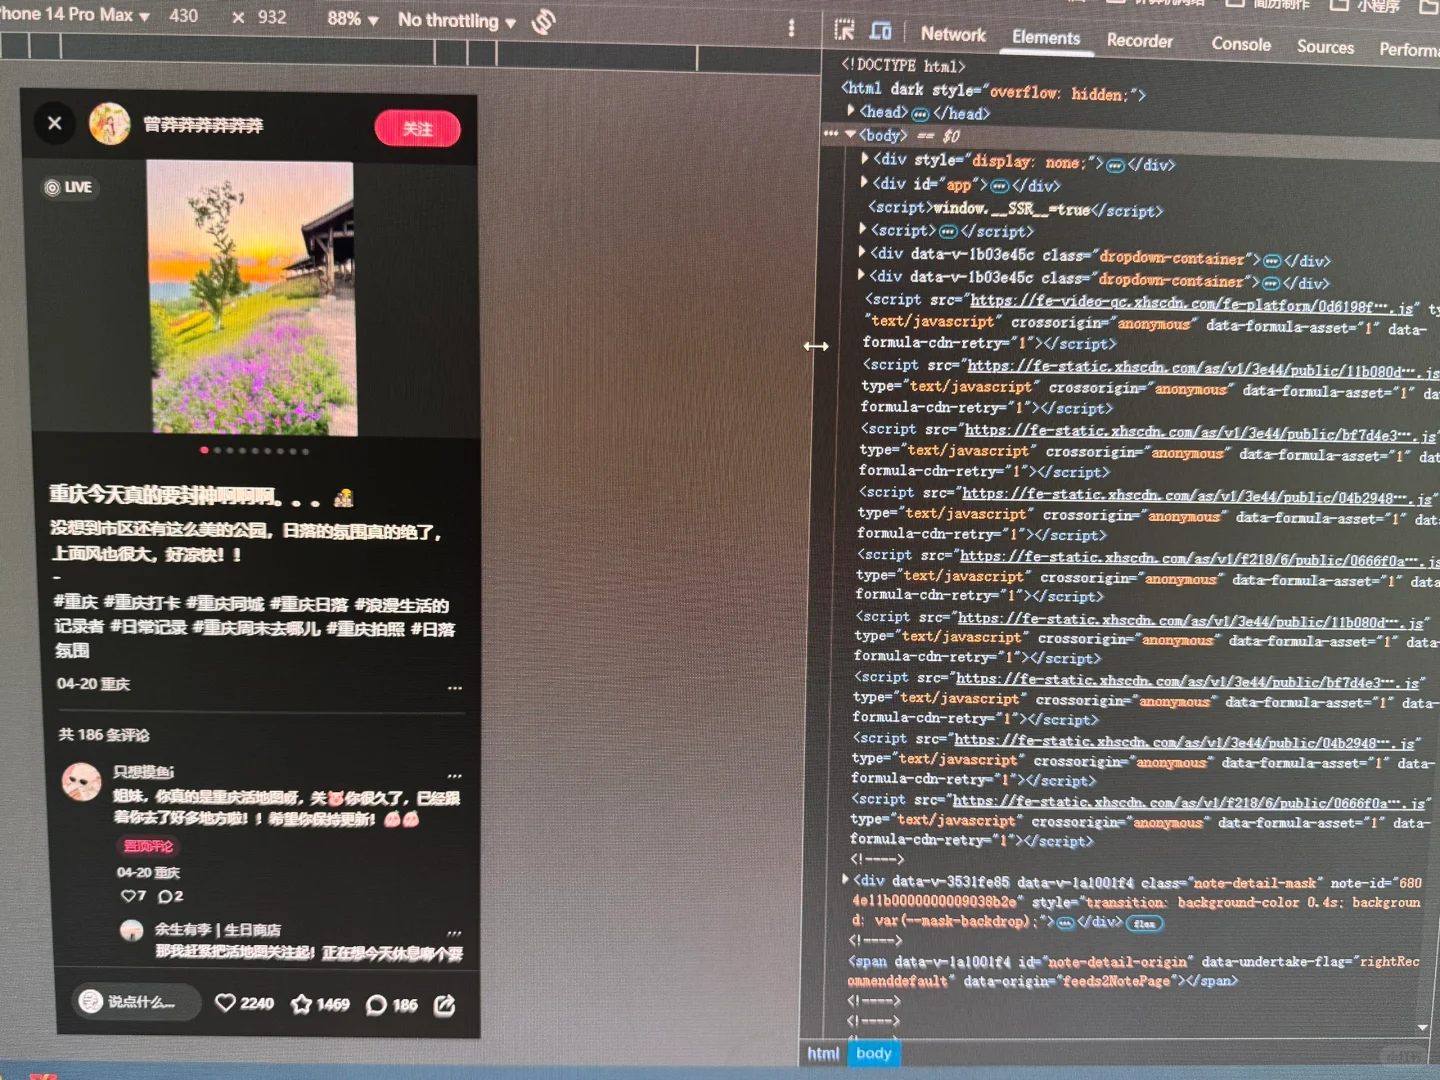This screenshot has width=1440, height=1080.
Task: Open the body node actions ellipsis
Action: tap(831, 133)
